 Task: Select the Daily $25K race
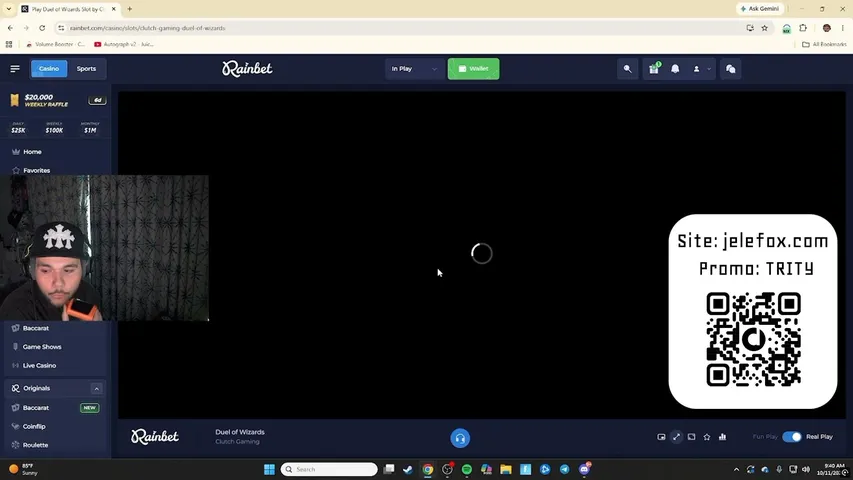point(18,128)
